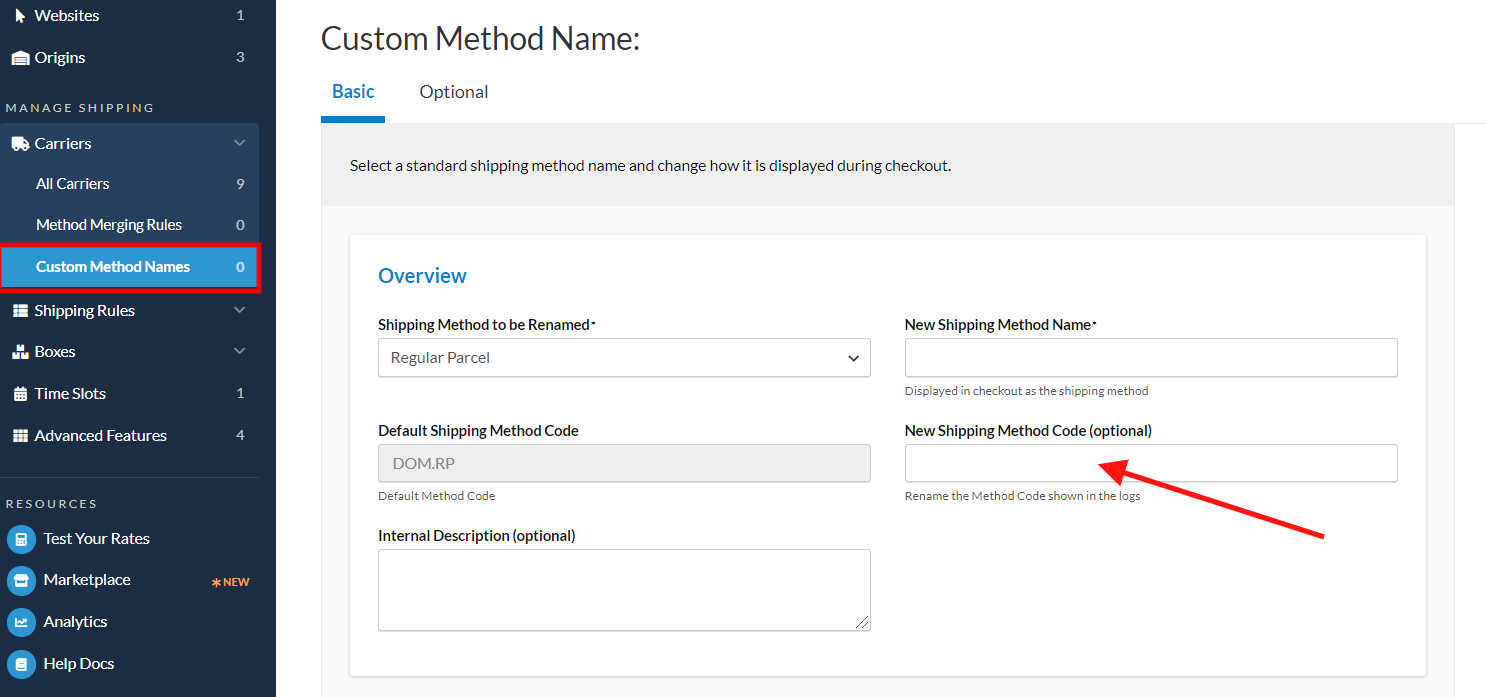Click the Test Your Rates calculator icon
This screenshot has width=1486, height=697.
click(21, 539)
